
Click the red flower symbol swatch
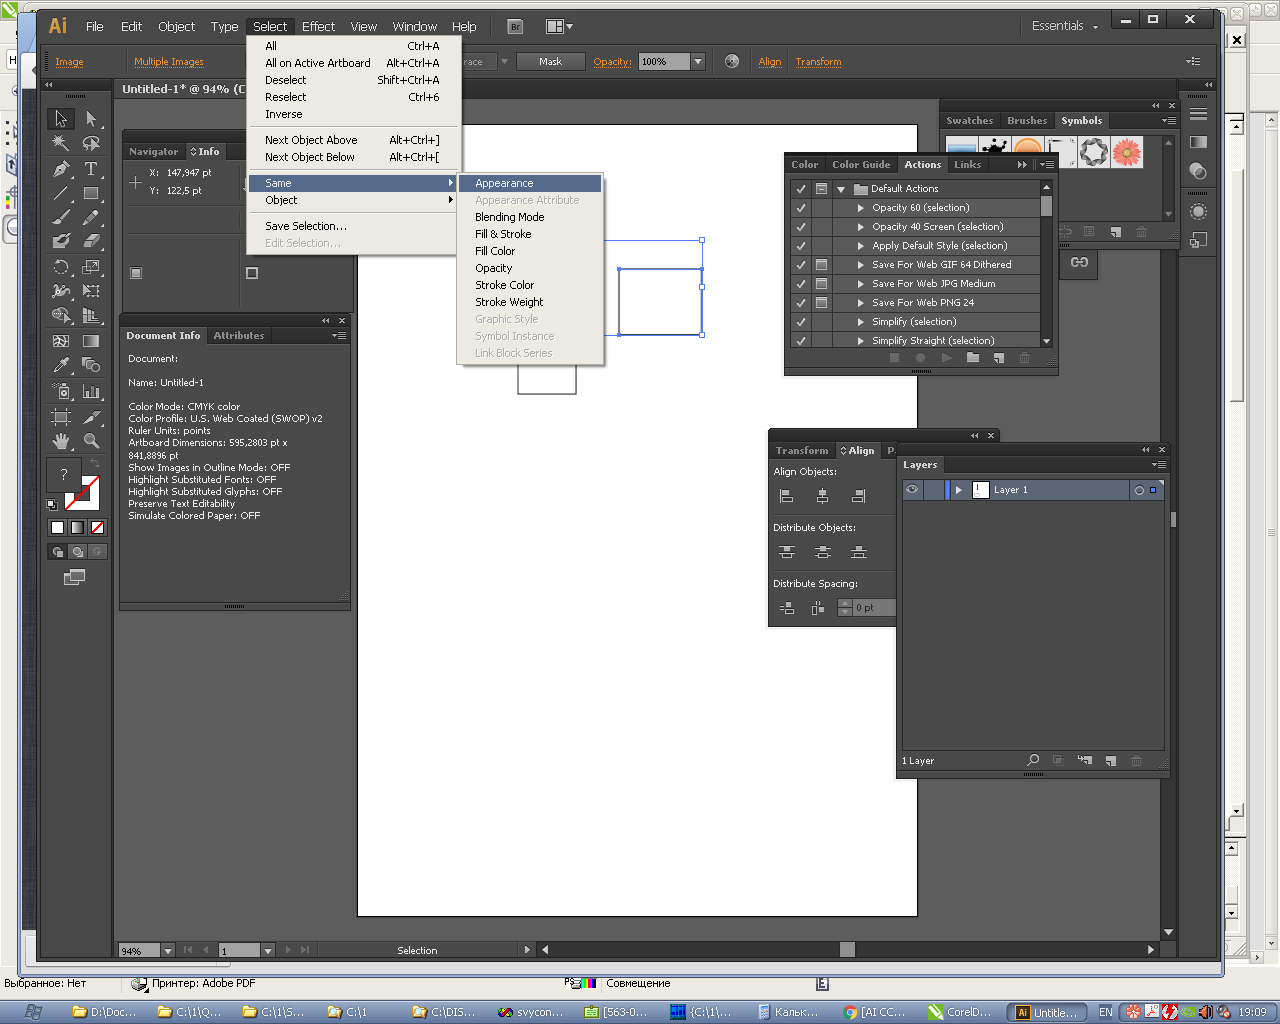point(1127,152)
